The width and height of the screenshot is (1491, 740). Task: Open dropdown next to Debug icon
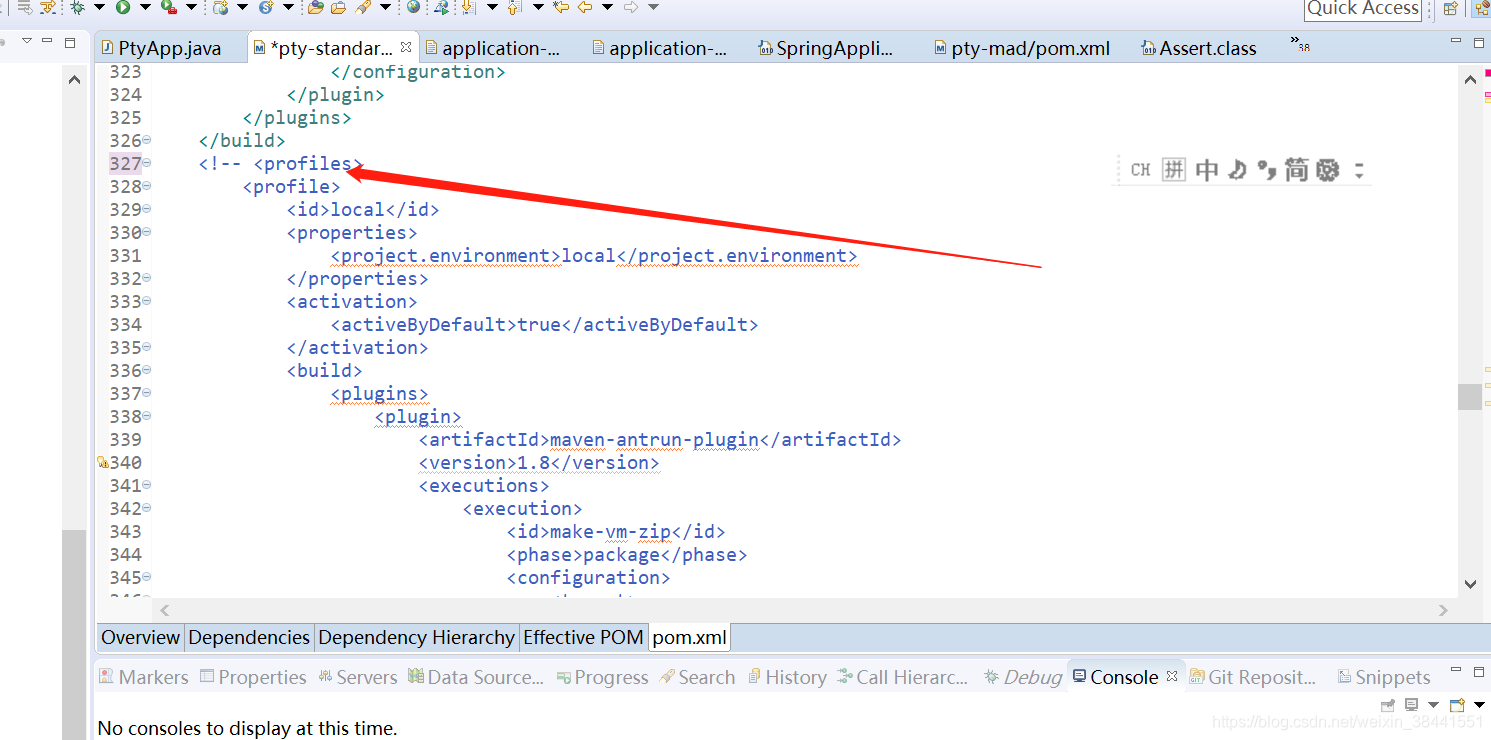pos(99,7)
